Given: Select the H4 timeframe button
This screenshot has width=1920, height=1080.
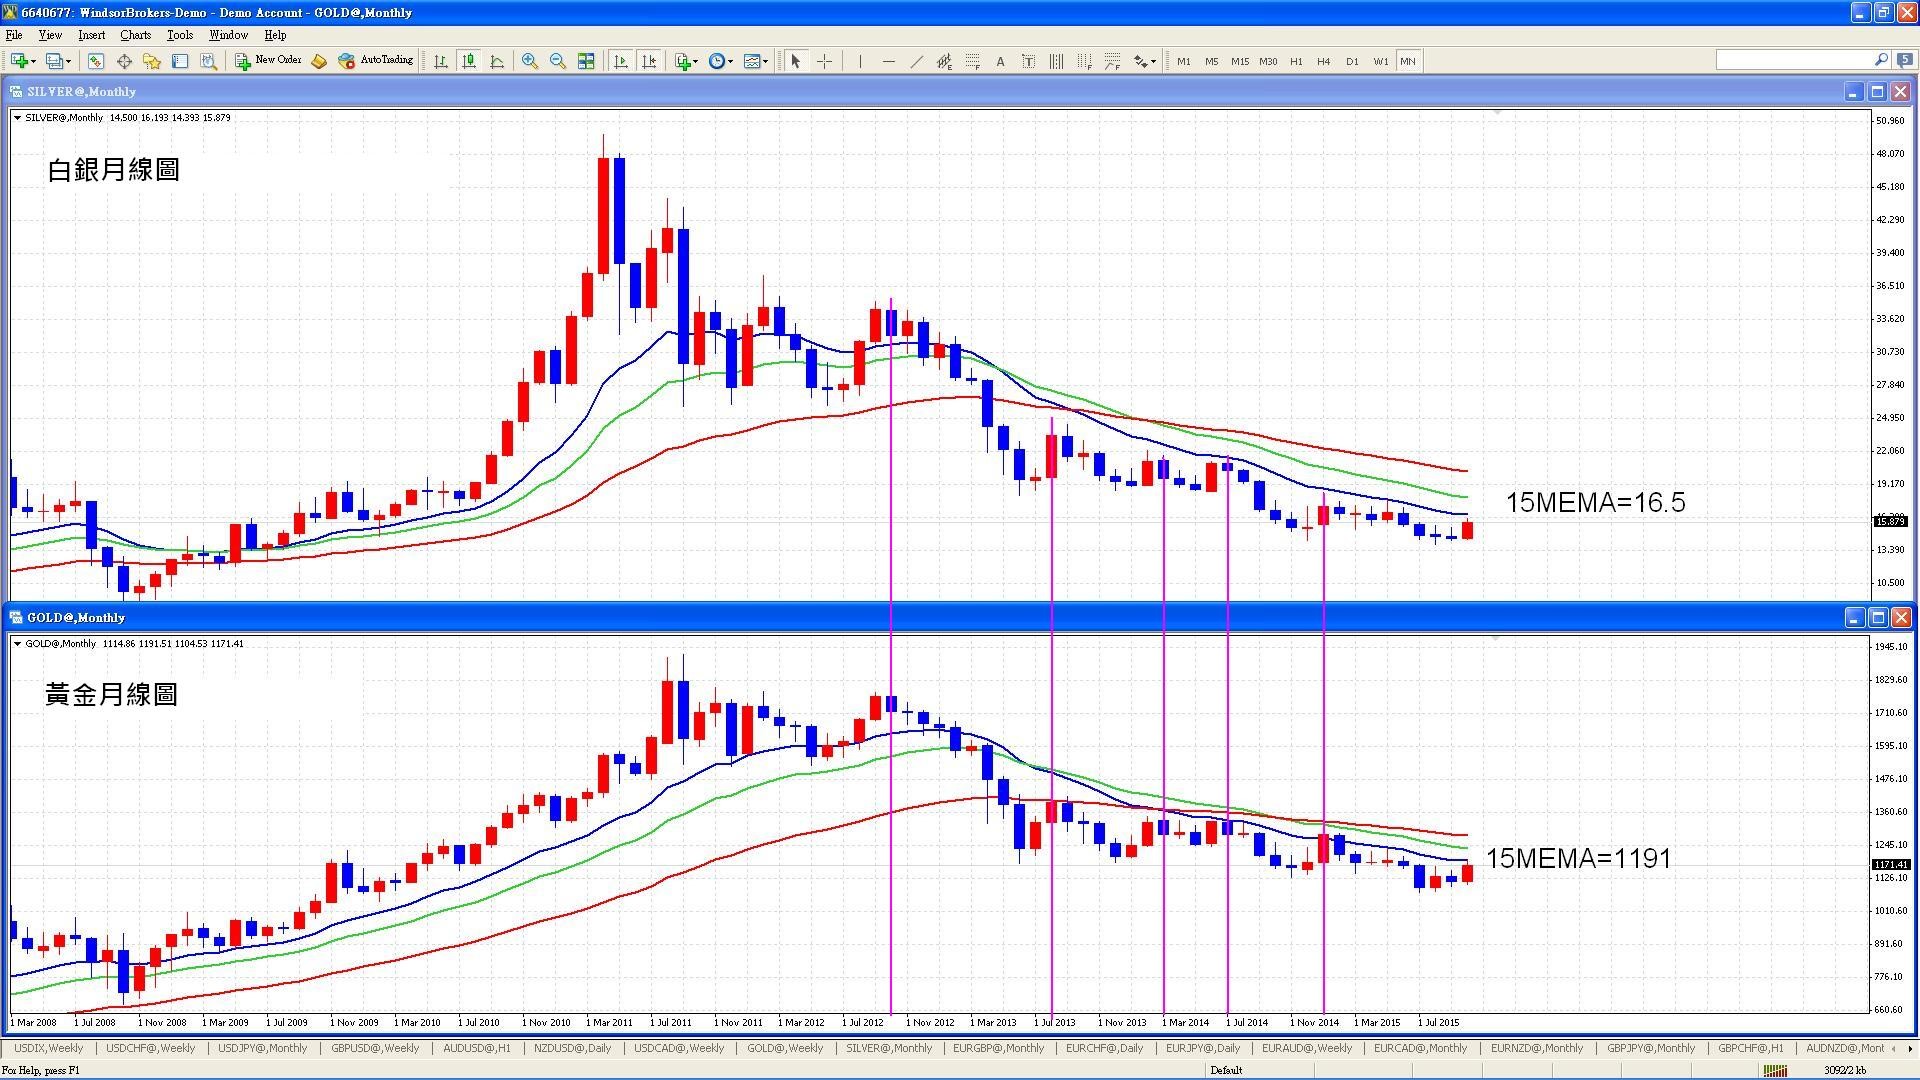Looking at the screenshot, I should point(1323,62).
